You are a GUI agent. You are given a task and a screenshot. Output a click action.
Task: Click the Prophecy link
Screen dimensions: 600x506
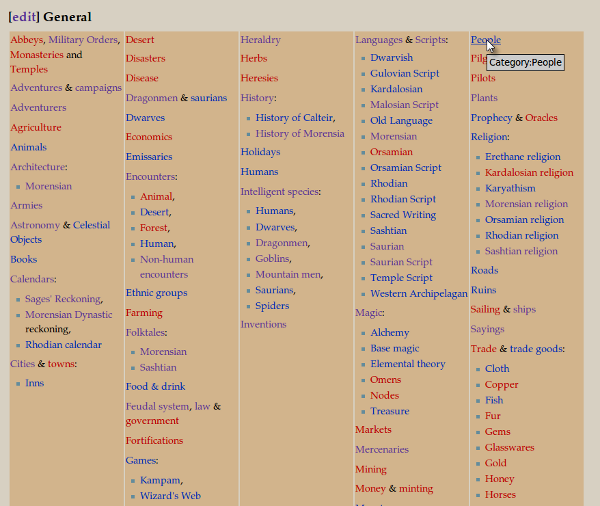coord(491,118)
